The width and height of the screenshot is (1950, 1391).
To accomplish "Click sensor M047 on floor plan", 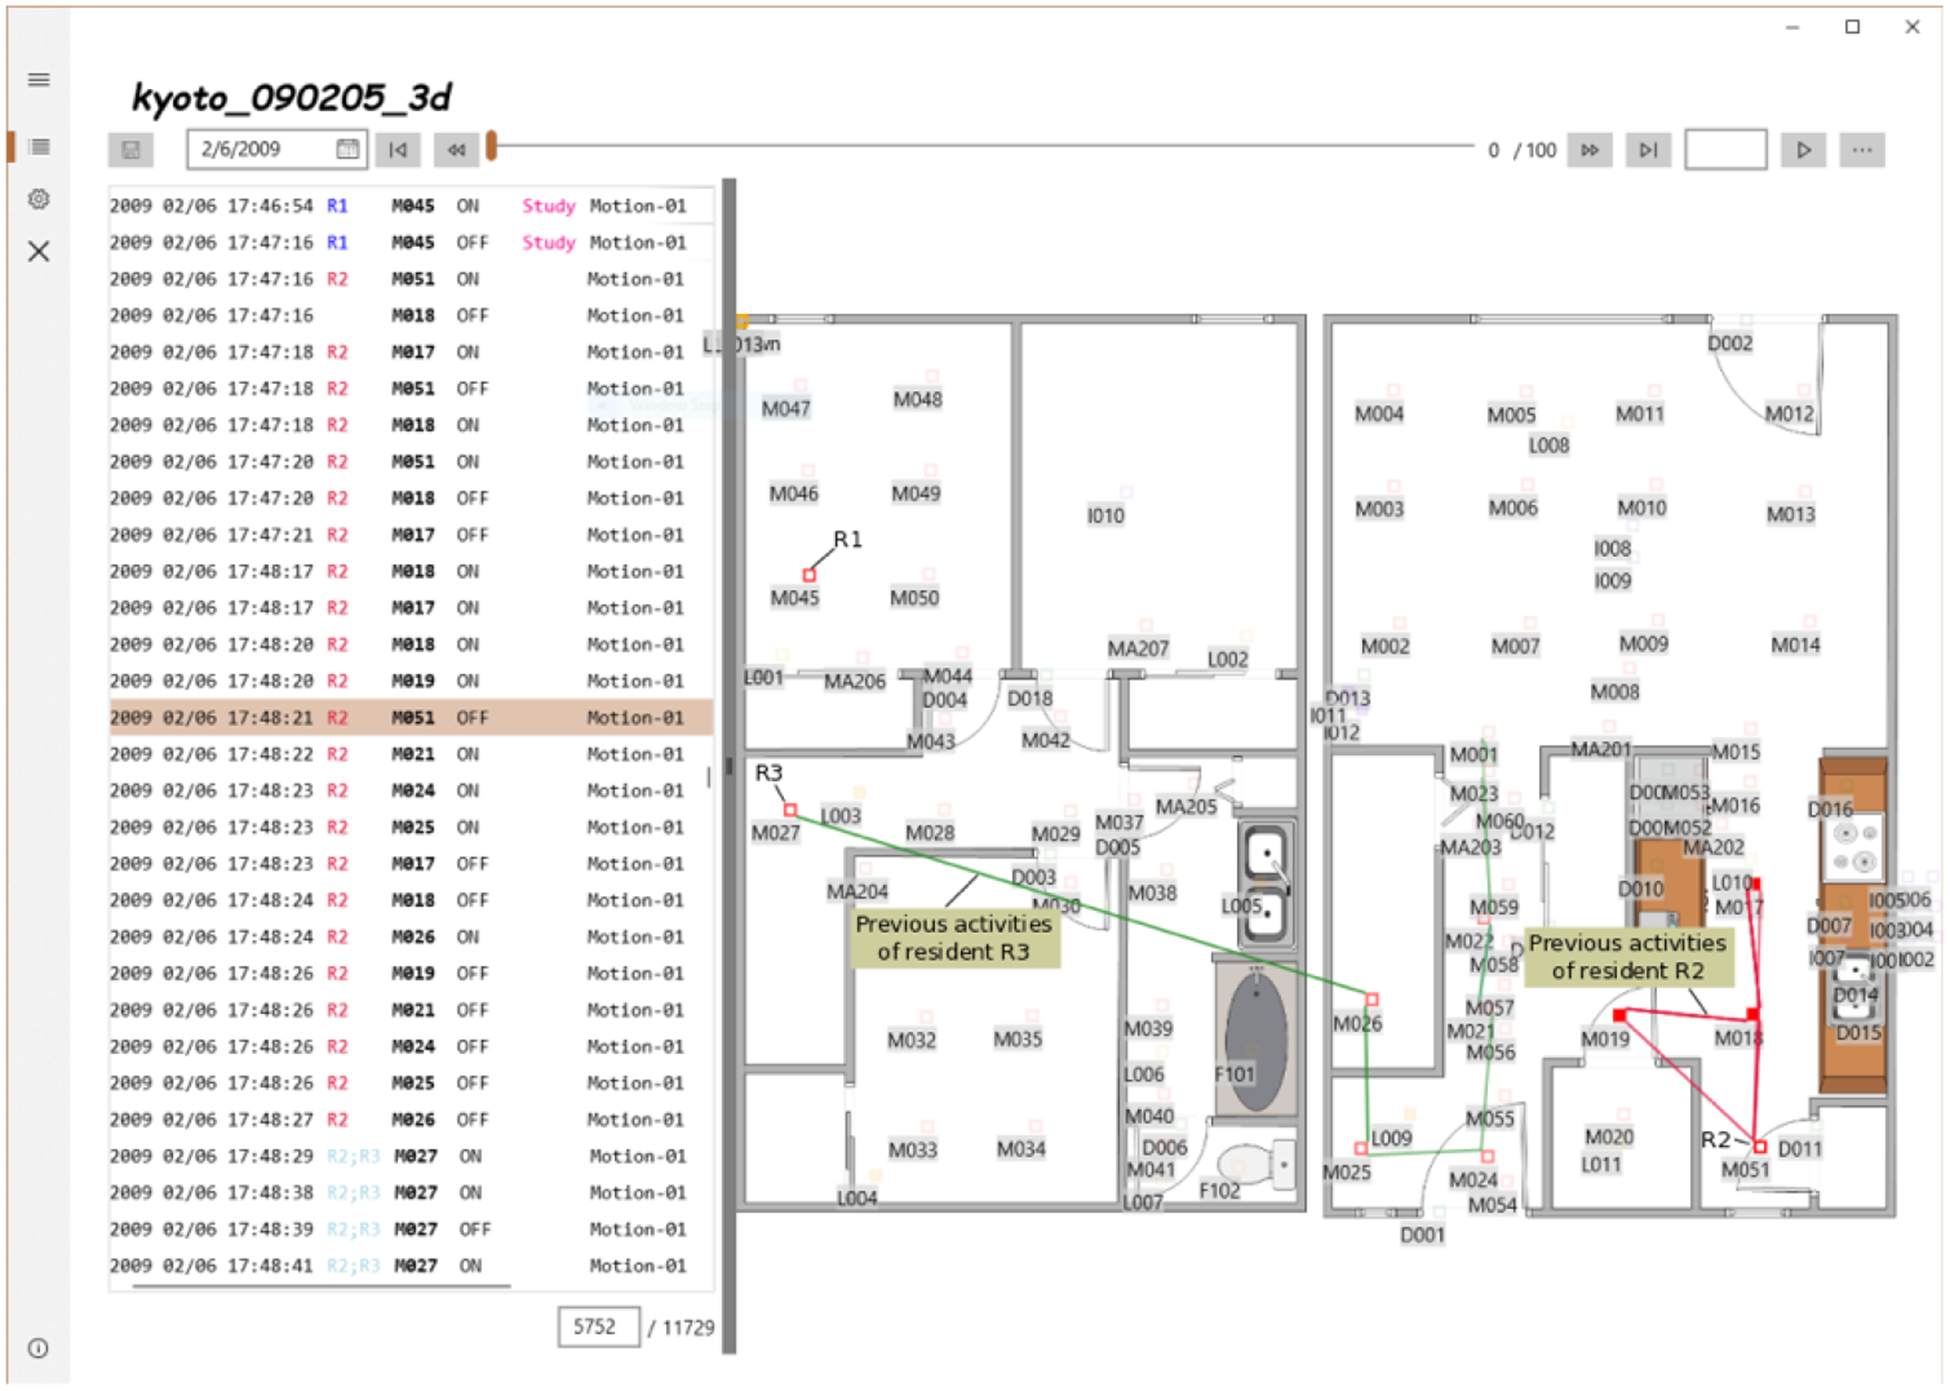I will [786, 408].
